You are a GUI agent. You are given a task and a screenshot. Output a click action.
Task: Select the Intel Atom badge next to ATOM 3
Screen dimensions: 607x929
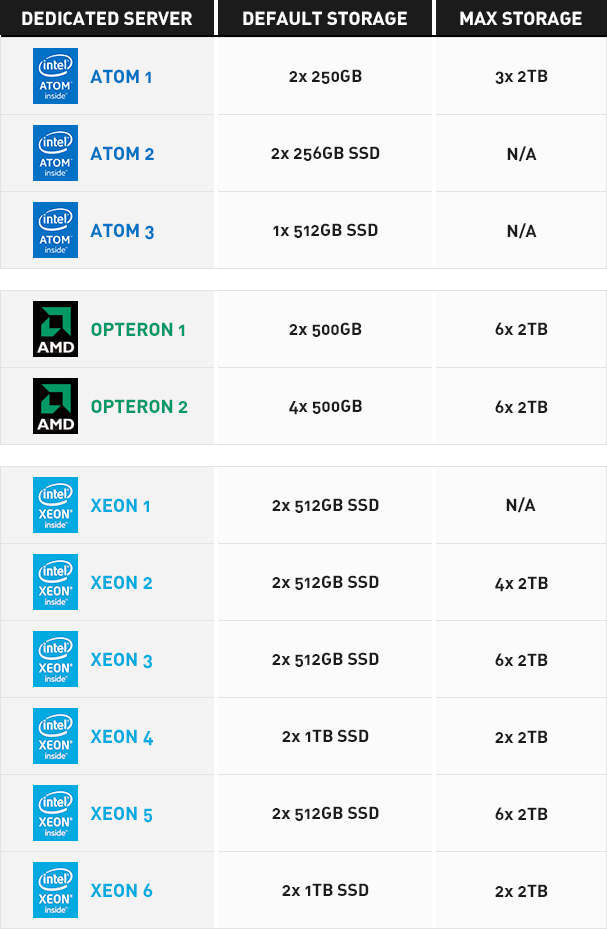point(55,230)
